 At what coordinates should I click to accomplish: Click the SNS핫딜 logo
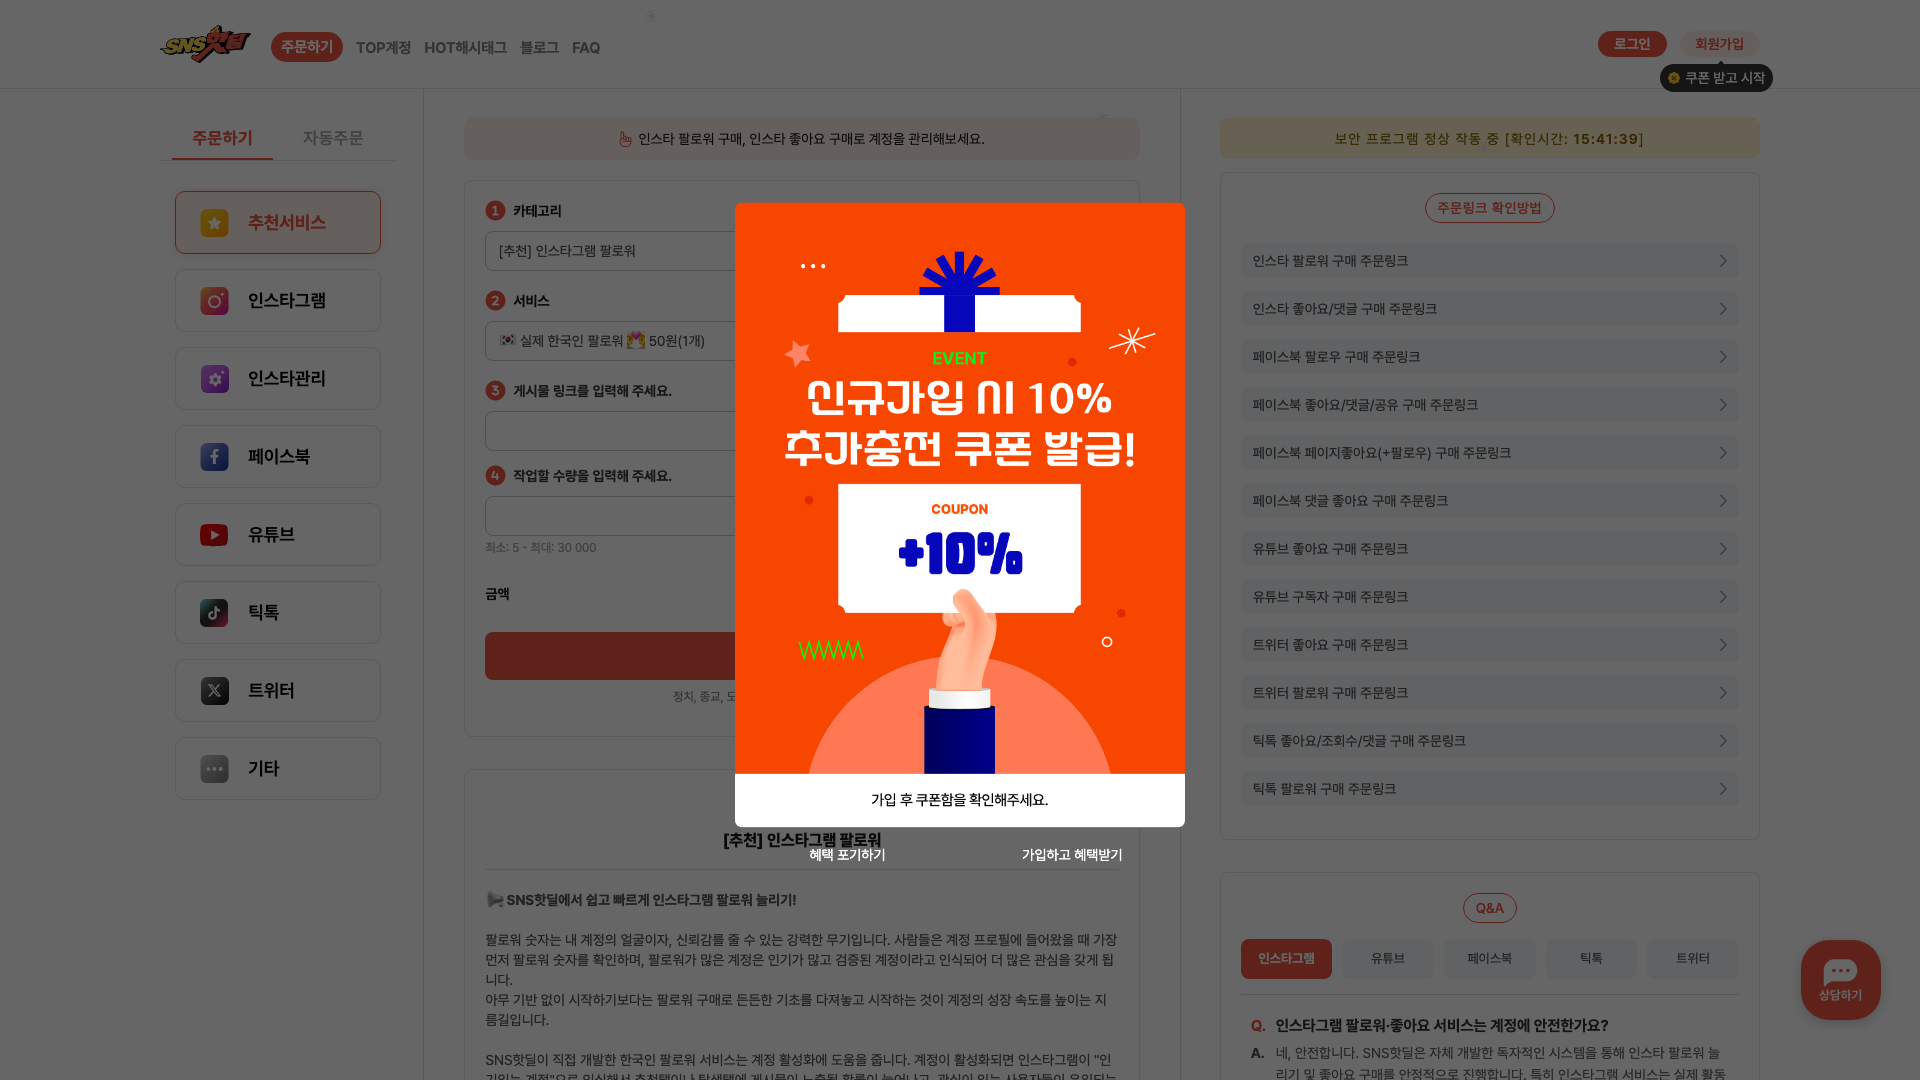[x=206, y=45]
